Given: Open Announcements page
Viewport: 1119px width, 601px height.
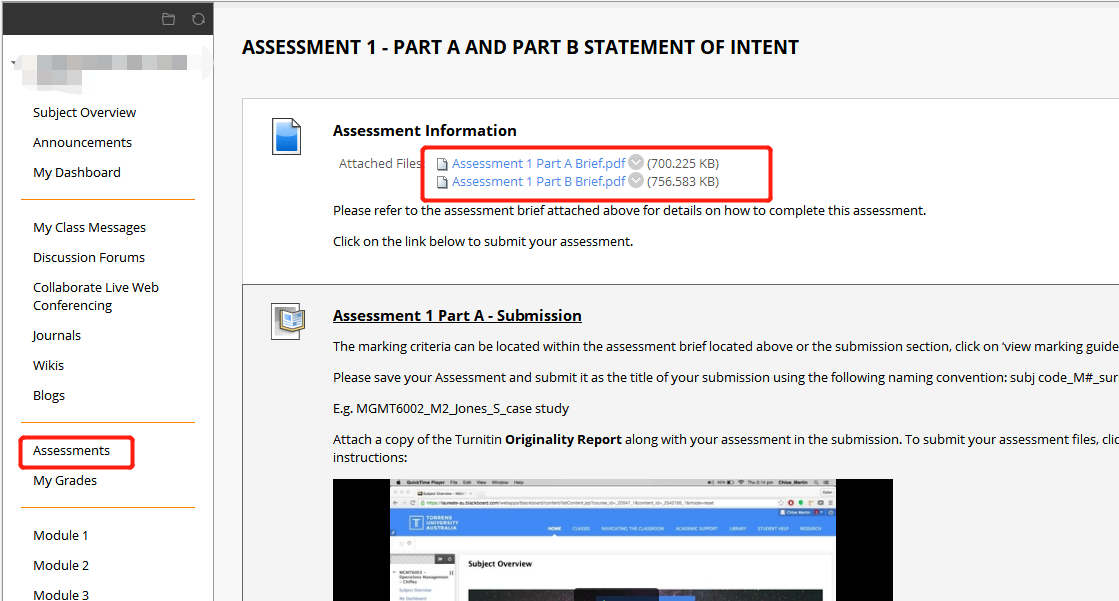Looking at the screenshot, I should 82,142.
